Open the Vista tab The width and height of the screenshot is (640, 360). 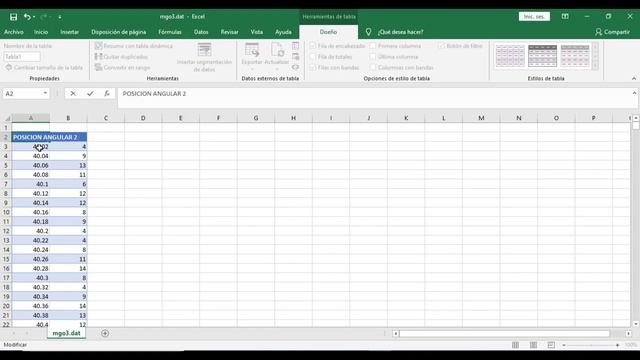(257, 32)
